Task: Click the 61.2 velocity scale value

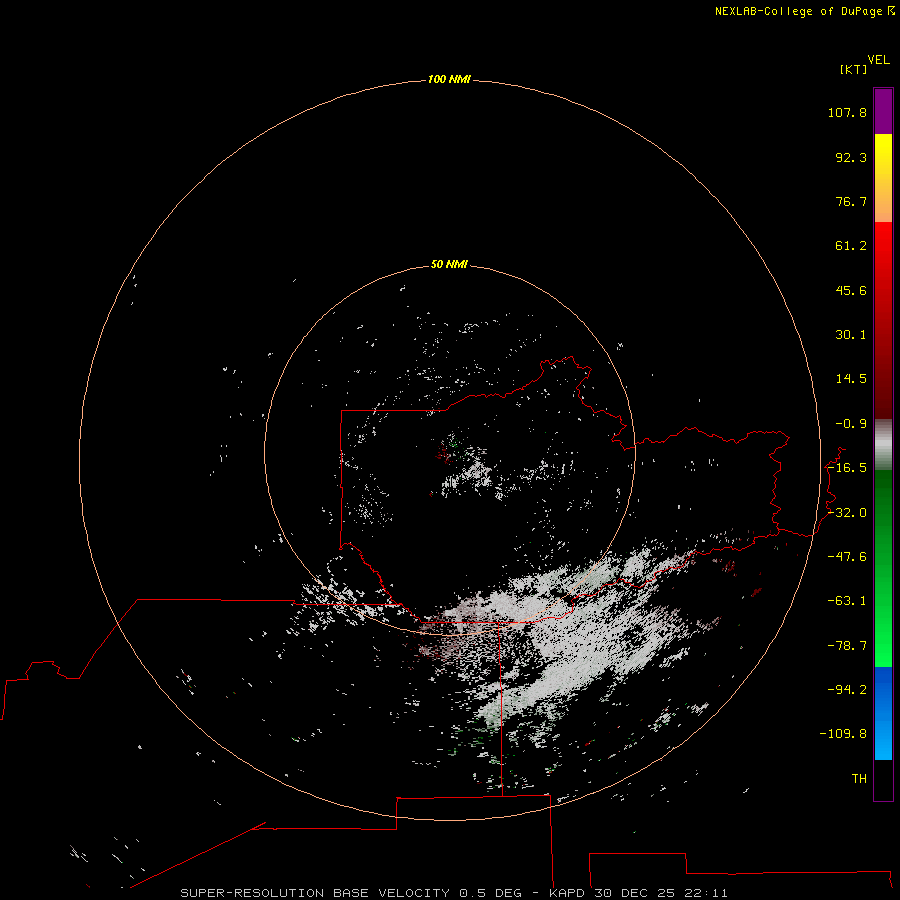Action: (851, 246)
